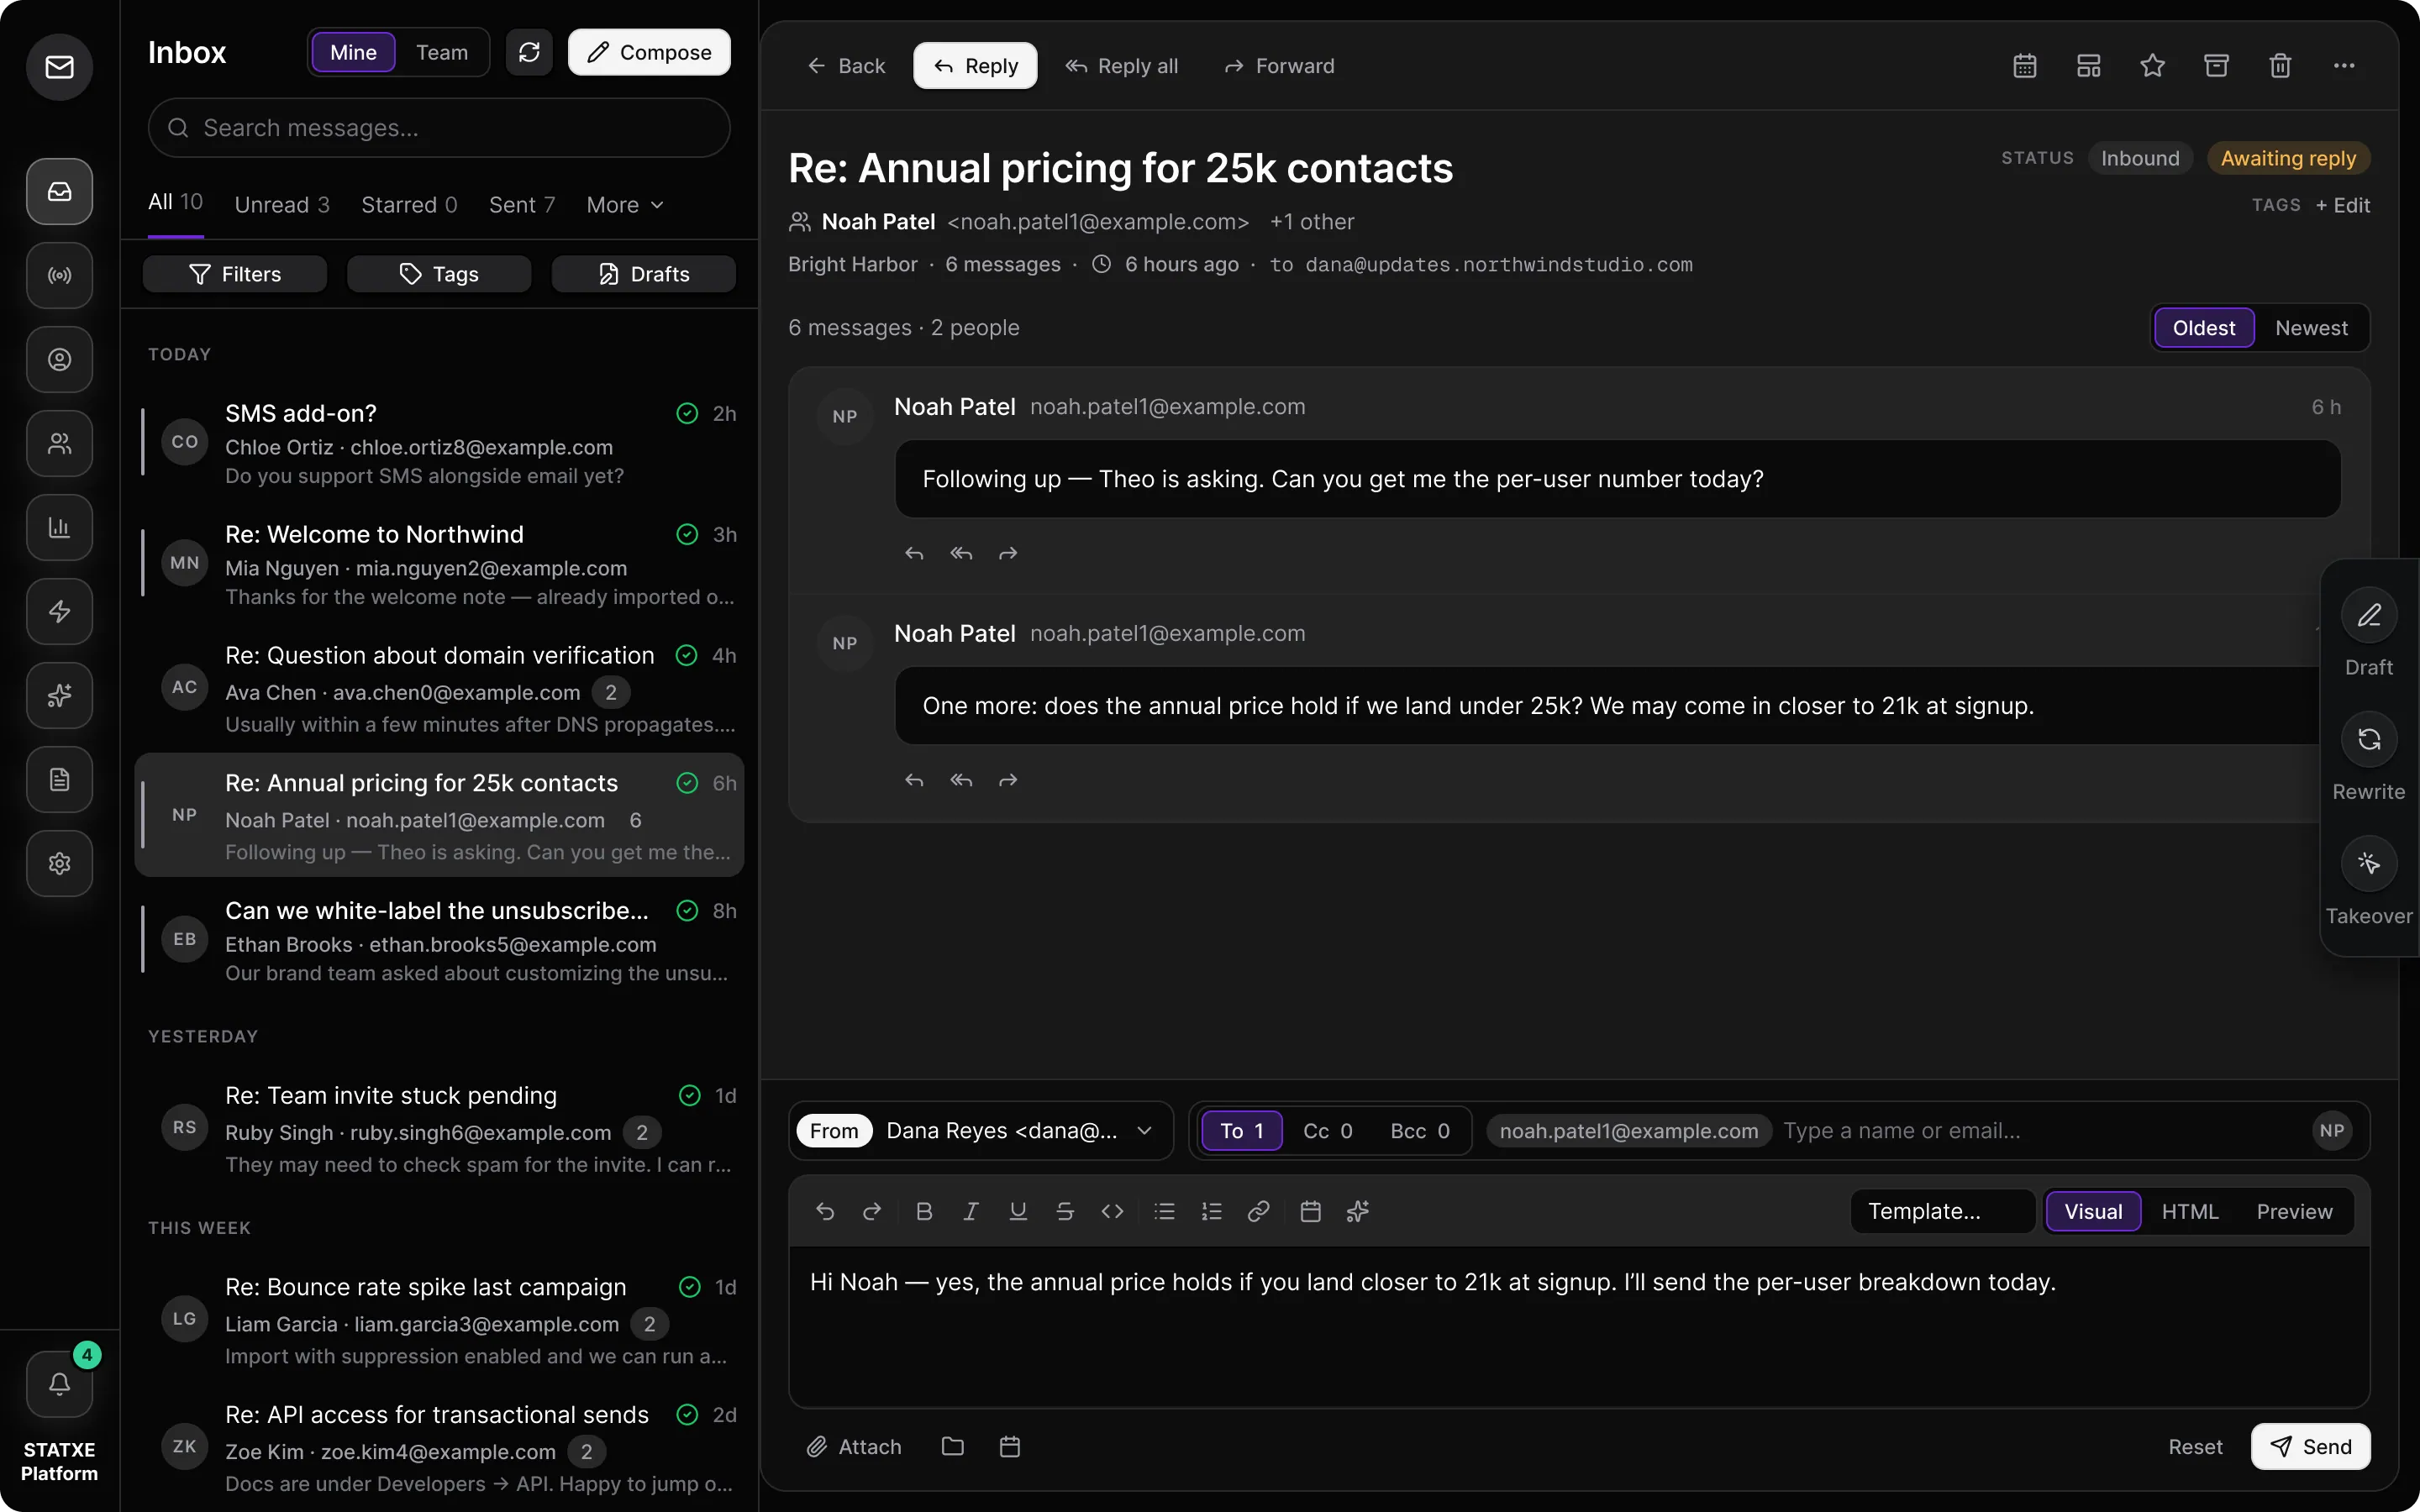Open the Filters panel
Image resolution: width=2420 pixels, height=1512 pixels.
235,274
